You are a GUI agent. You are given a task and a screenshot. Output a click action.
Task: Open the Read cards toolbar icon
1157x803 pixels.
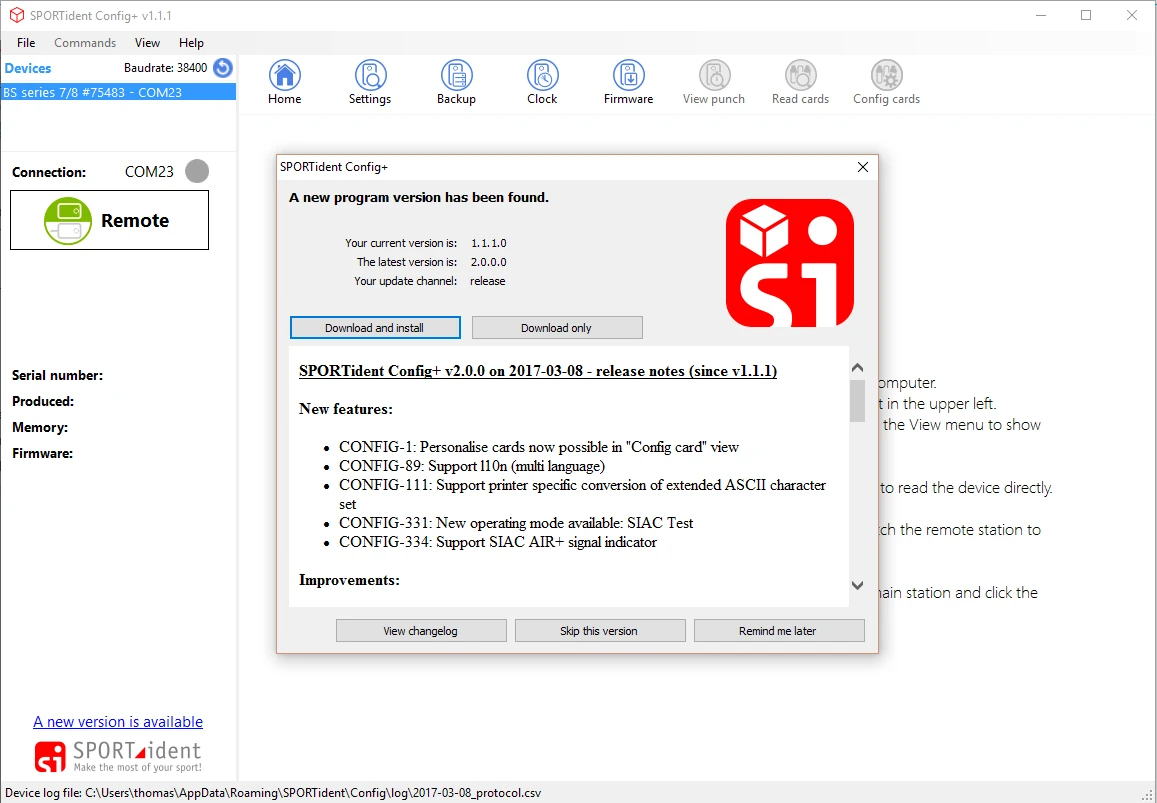(800, 82)
